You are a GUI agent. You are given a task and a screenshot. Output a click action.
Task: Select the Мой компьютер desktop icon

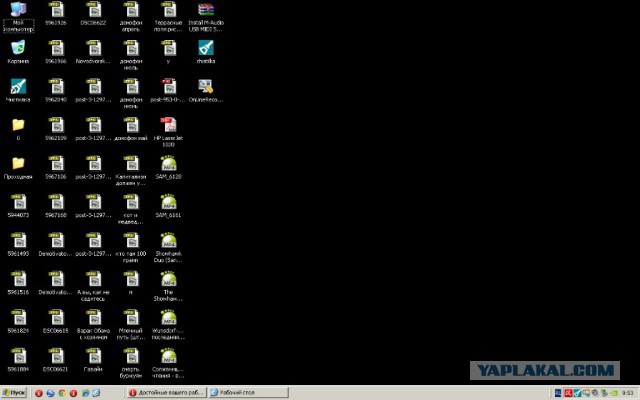(18, 16)
